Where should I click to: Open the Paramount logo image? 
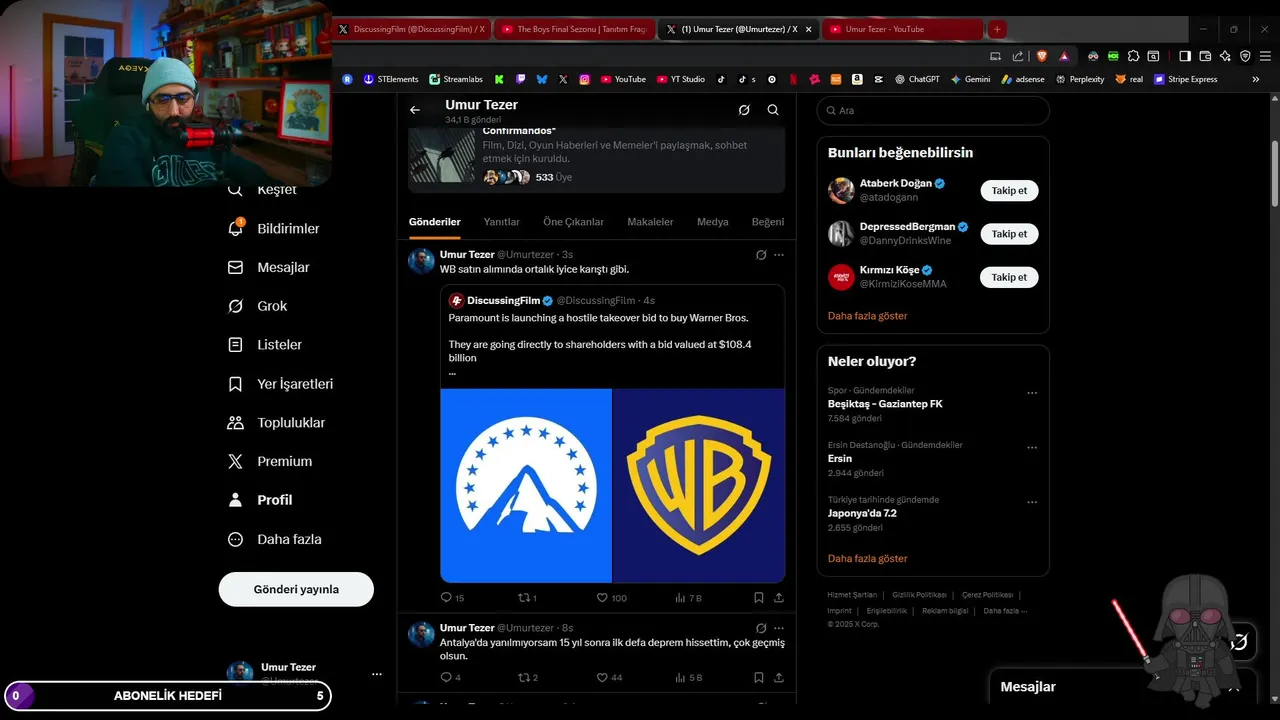(526, 485)
